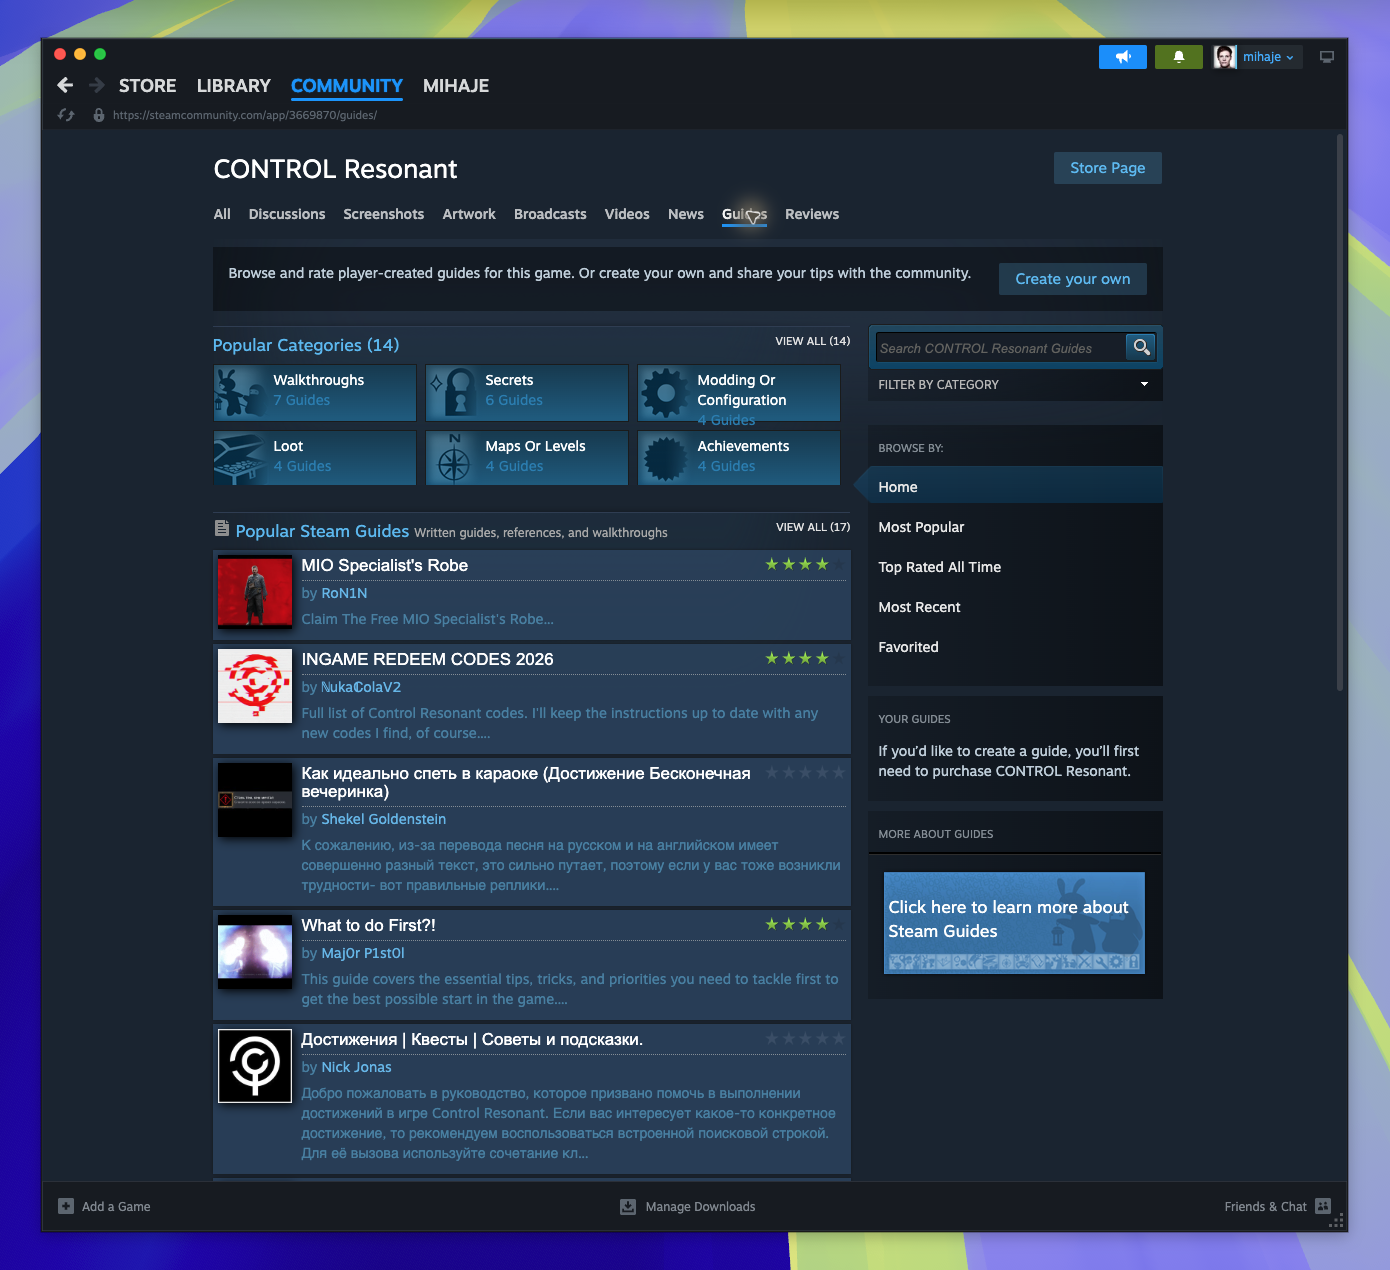Switch to the Screenshots tab
The width and height of the screenshot is (1390, 1270).
coord(383,214)
